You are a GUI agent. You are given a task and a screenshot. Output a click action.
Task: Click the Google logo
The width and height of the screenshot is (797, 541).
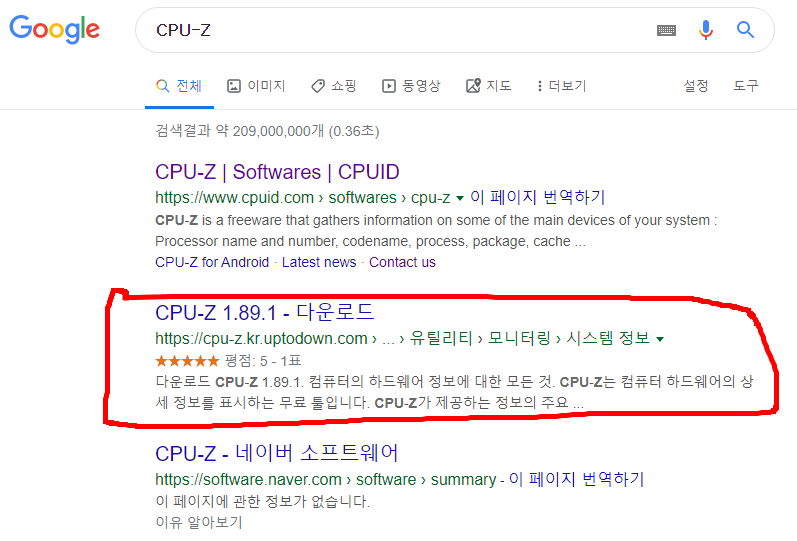point(54,29)
